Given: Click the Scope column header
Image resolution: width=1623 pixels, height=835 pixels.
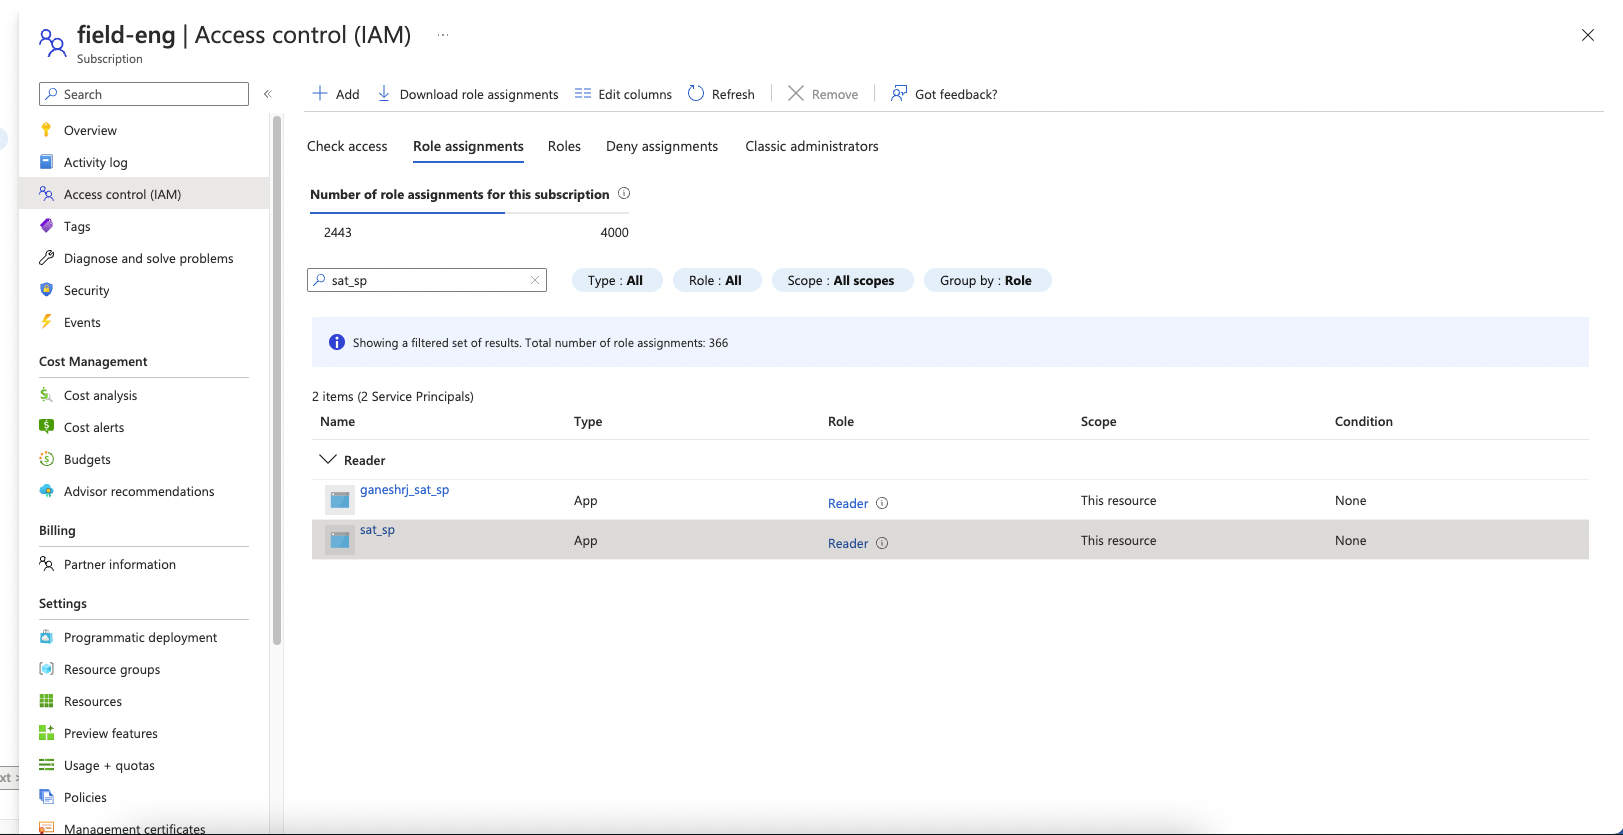Looking at the screenshot, I should click(x=1098, y=421).
